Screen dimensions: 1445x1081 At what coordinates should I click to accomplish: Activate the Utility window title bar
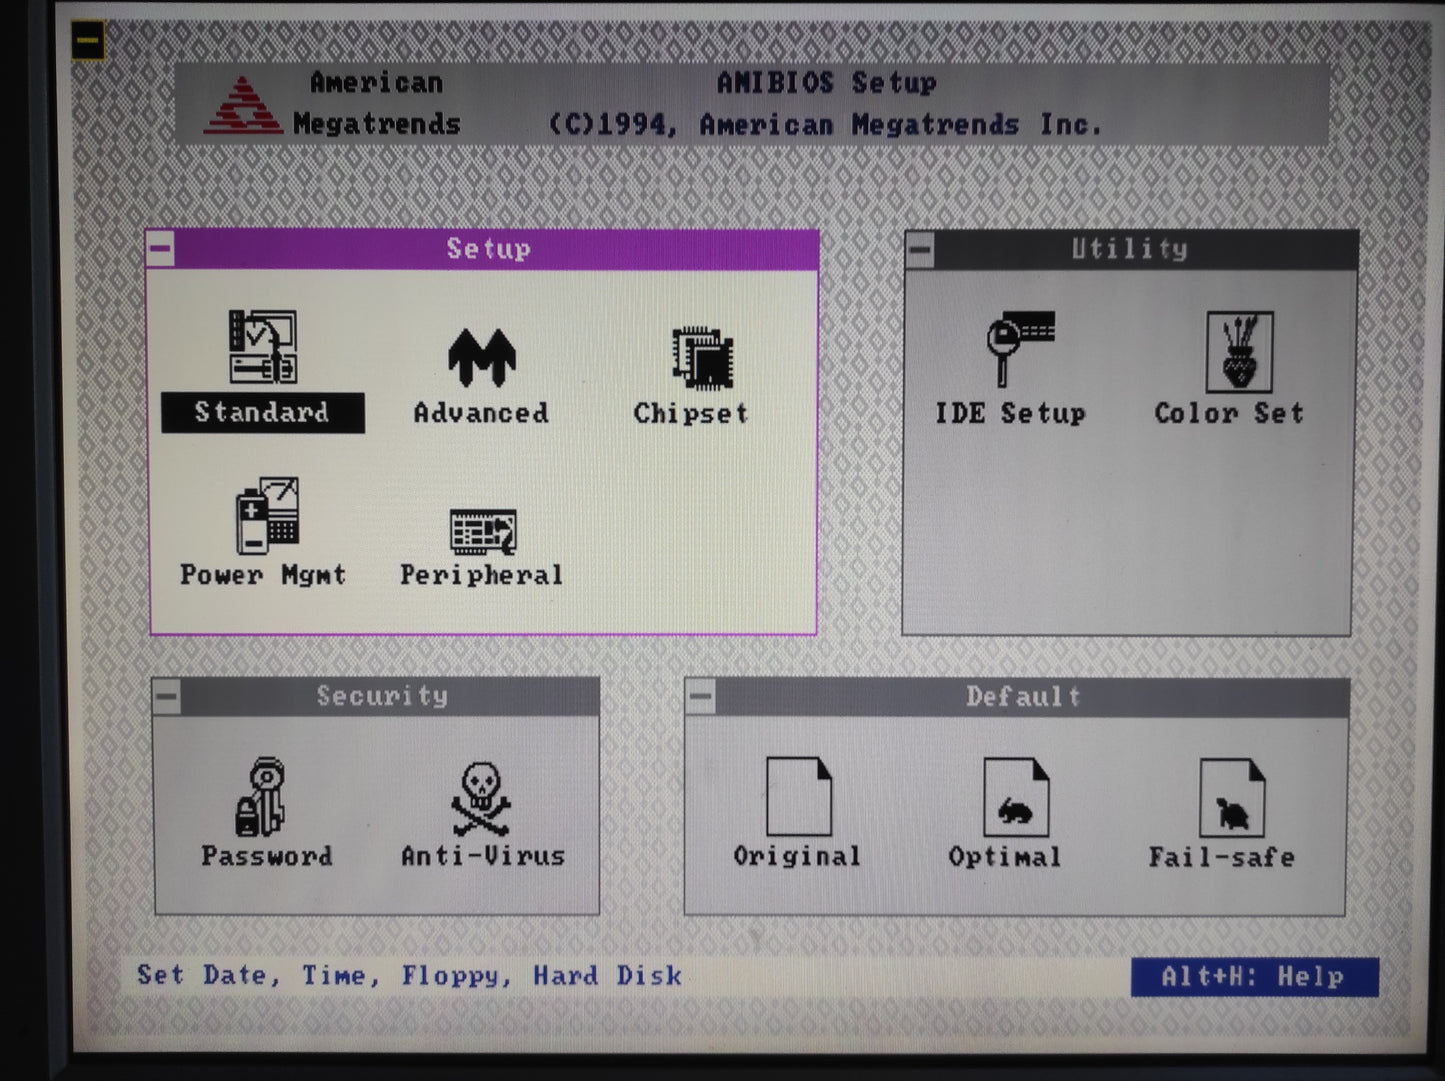tap(1130, 249)
